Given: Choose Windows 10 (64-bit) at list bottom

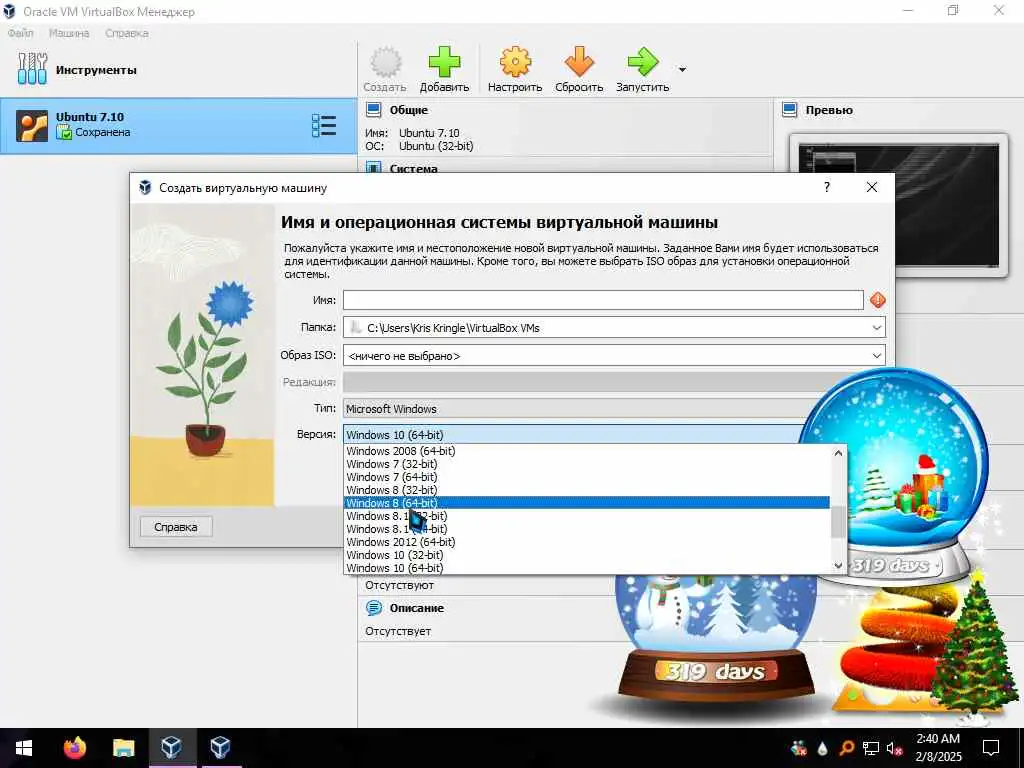Looking at the screenshot, I should [x=586, y=568].
